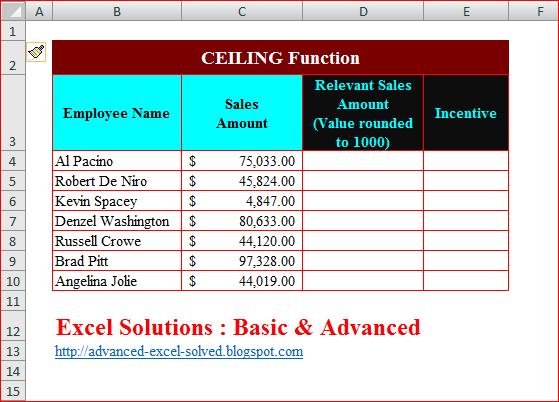
Task: Select column E header
Action: point(466,11)
